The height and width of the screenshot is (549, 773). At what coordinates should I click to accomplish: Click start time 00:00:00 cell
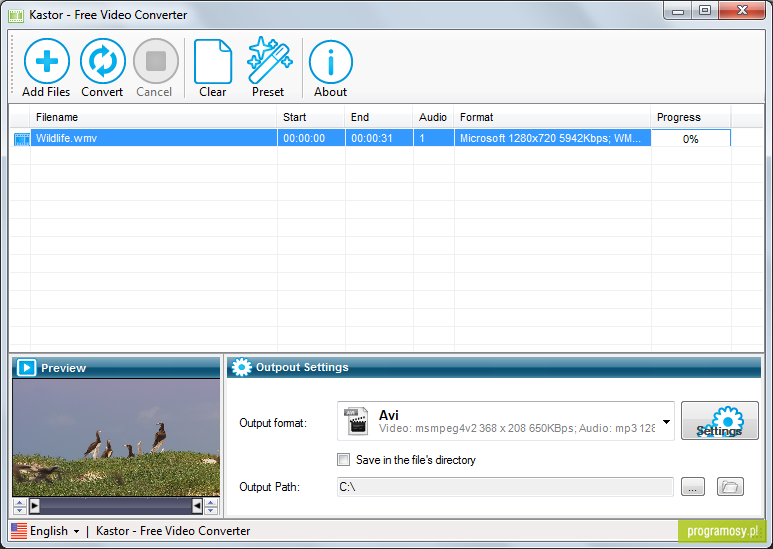(311, 138)
